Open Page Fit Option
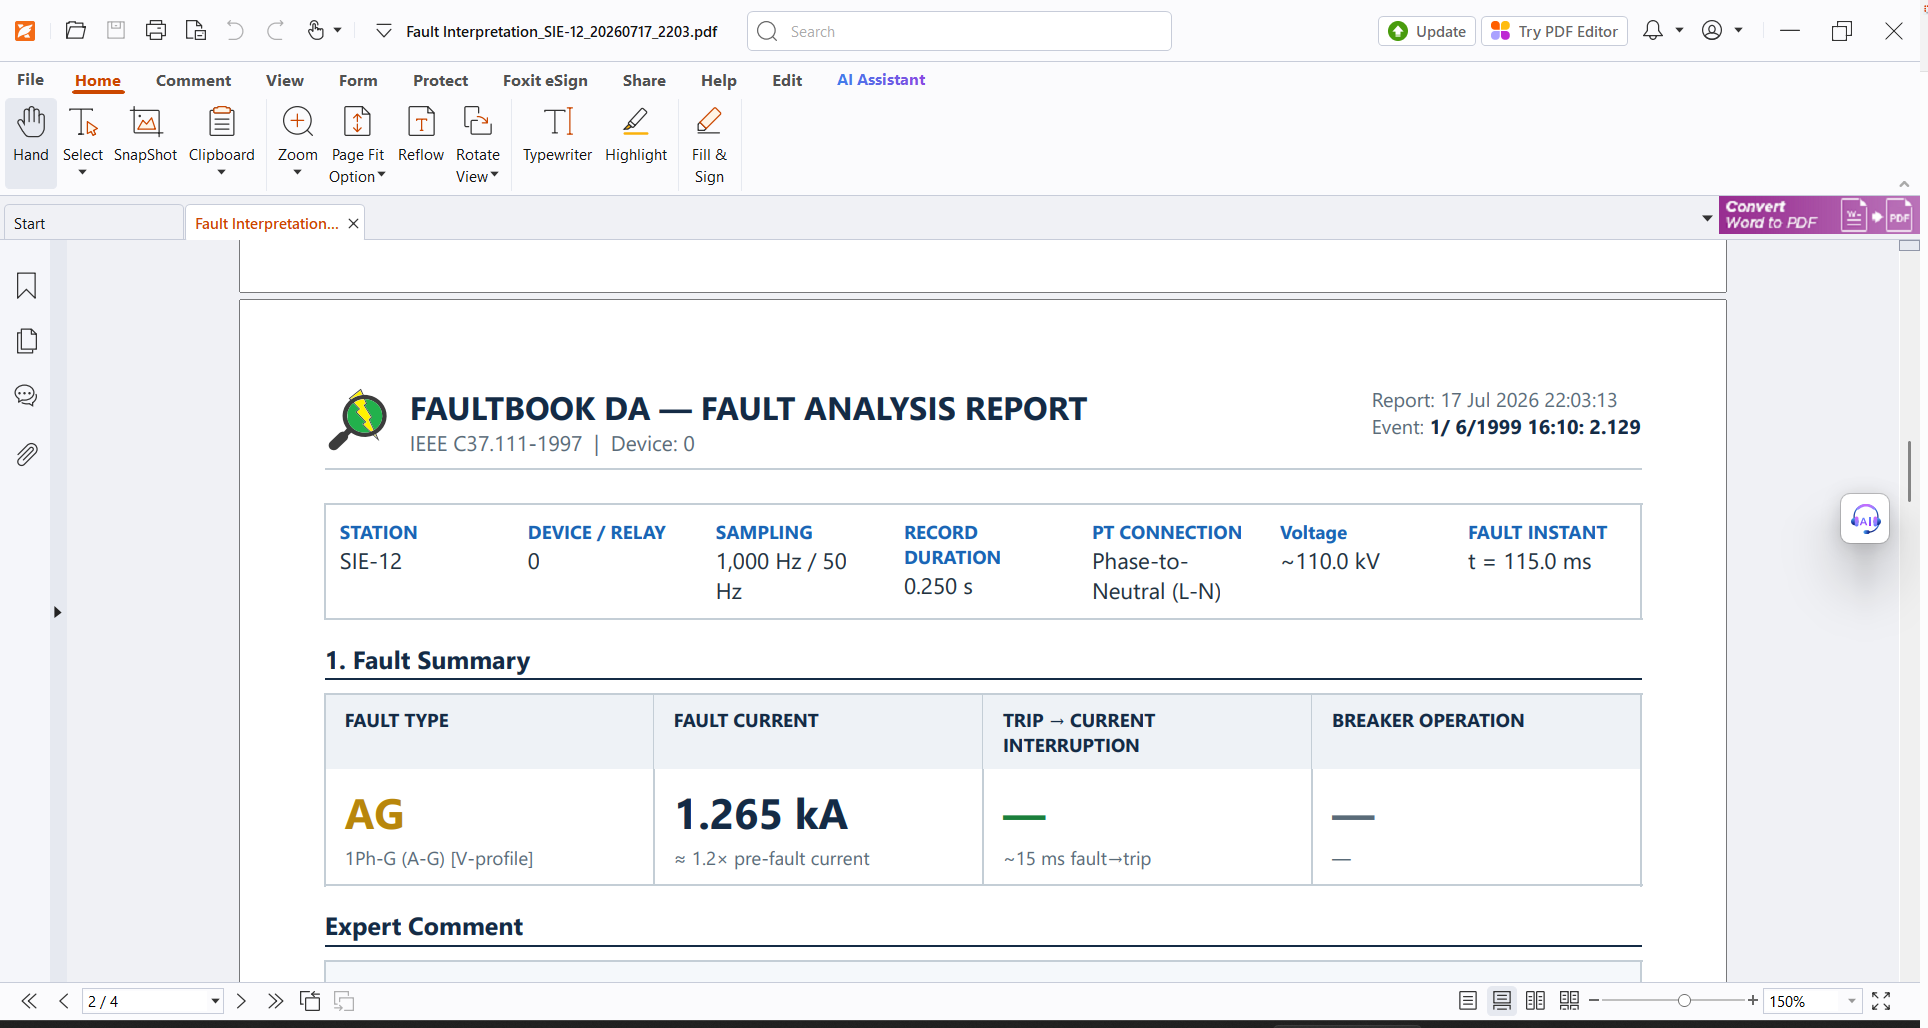 coord(357,145)
